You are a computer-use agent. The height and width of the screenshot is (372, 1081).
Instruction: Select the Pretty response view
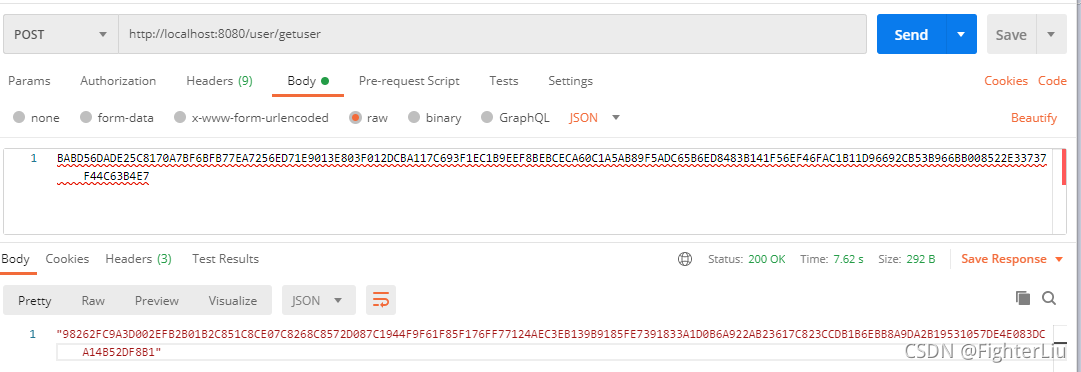[34, 300]
